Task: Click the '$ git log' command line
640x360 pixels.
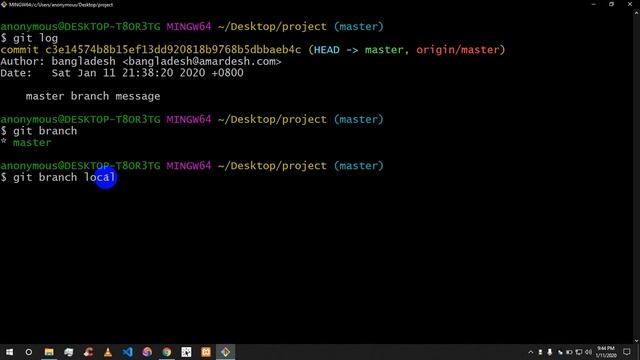Action: click(29, 38)
